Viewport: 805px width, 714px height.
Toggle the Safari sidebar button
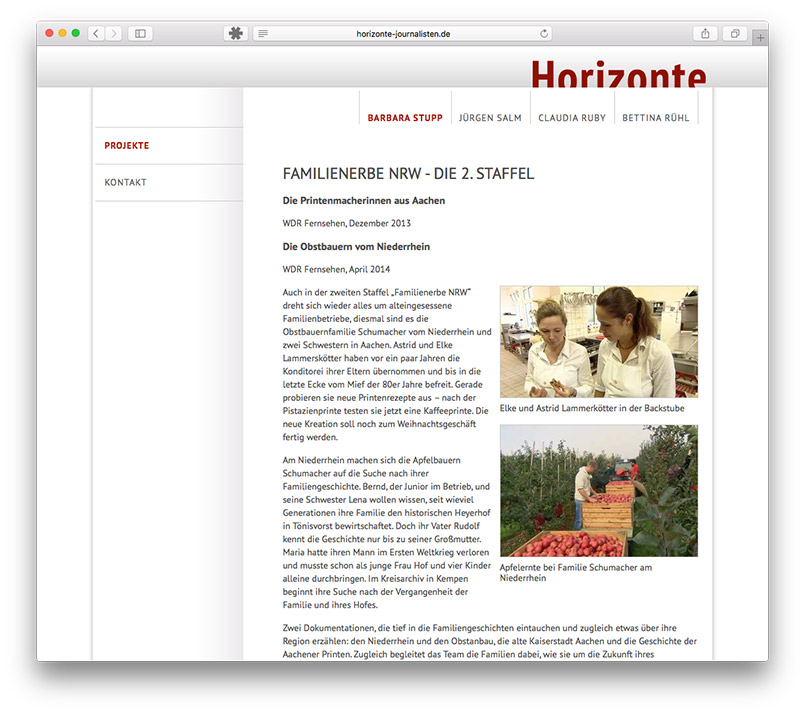pos(140,33)
